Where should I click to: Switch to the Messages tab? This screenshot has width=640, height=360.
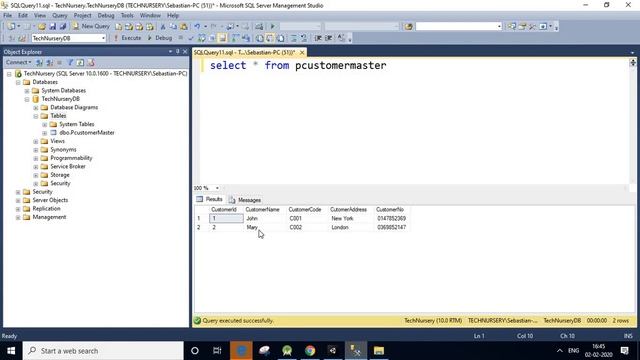point(245,200)
